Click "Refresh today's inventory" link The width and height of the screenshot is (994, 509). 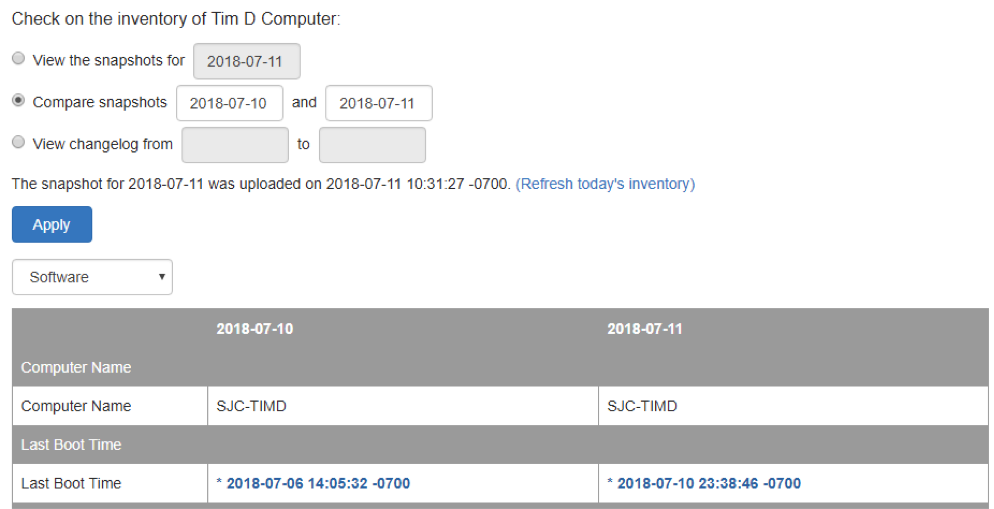point(605,184)
